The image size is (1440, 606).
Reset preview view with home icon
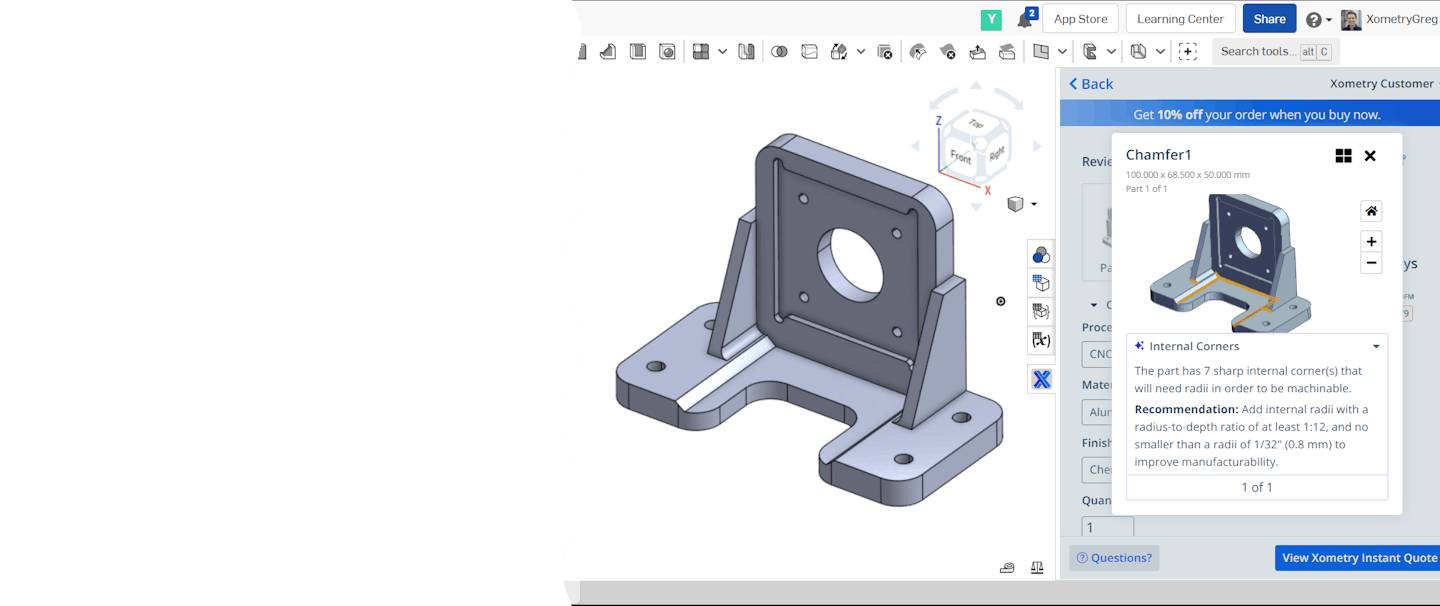1371,211
